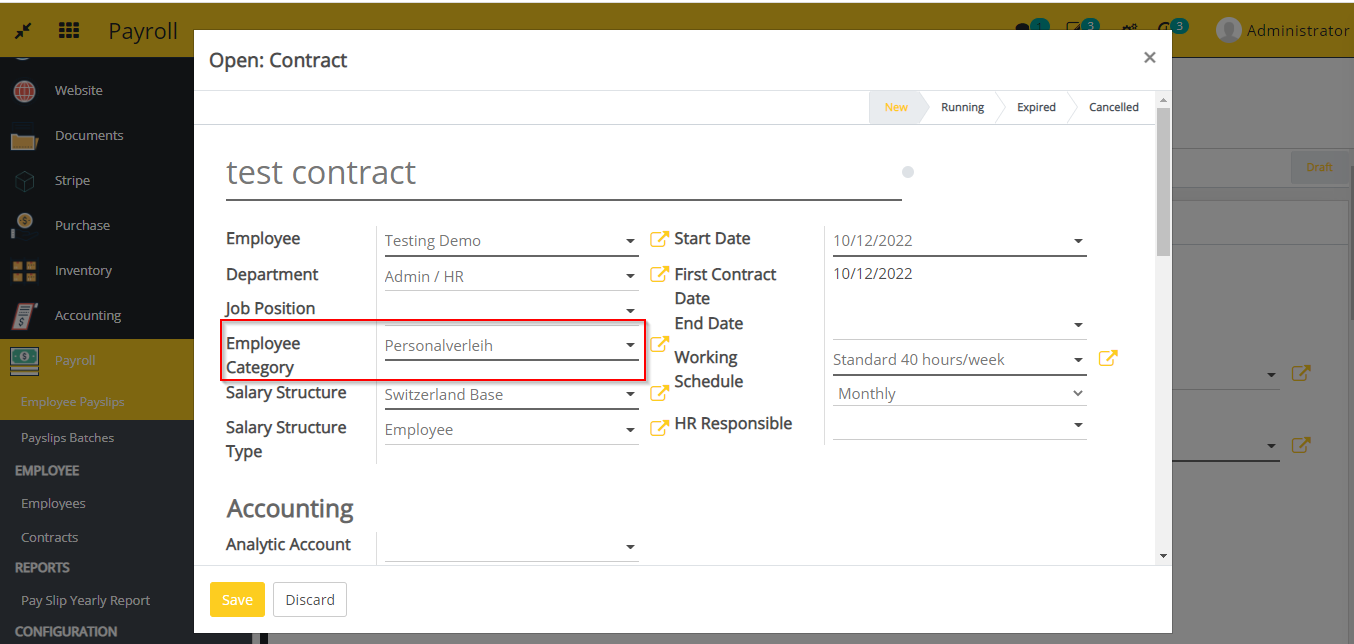
Task: Click the Inventory app icon in sidebar
Action: coord(24,271)
